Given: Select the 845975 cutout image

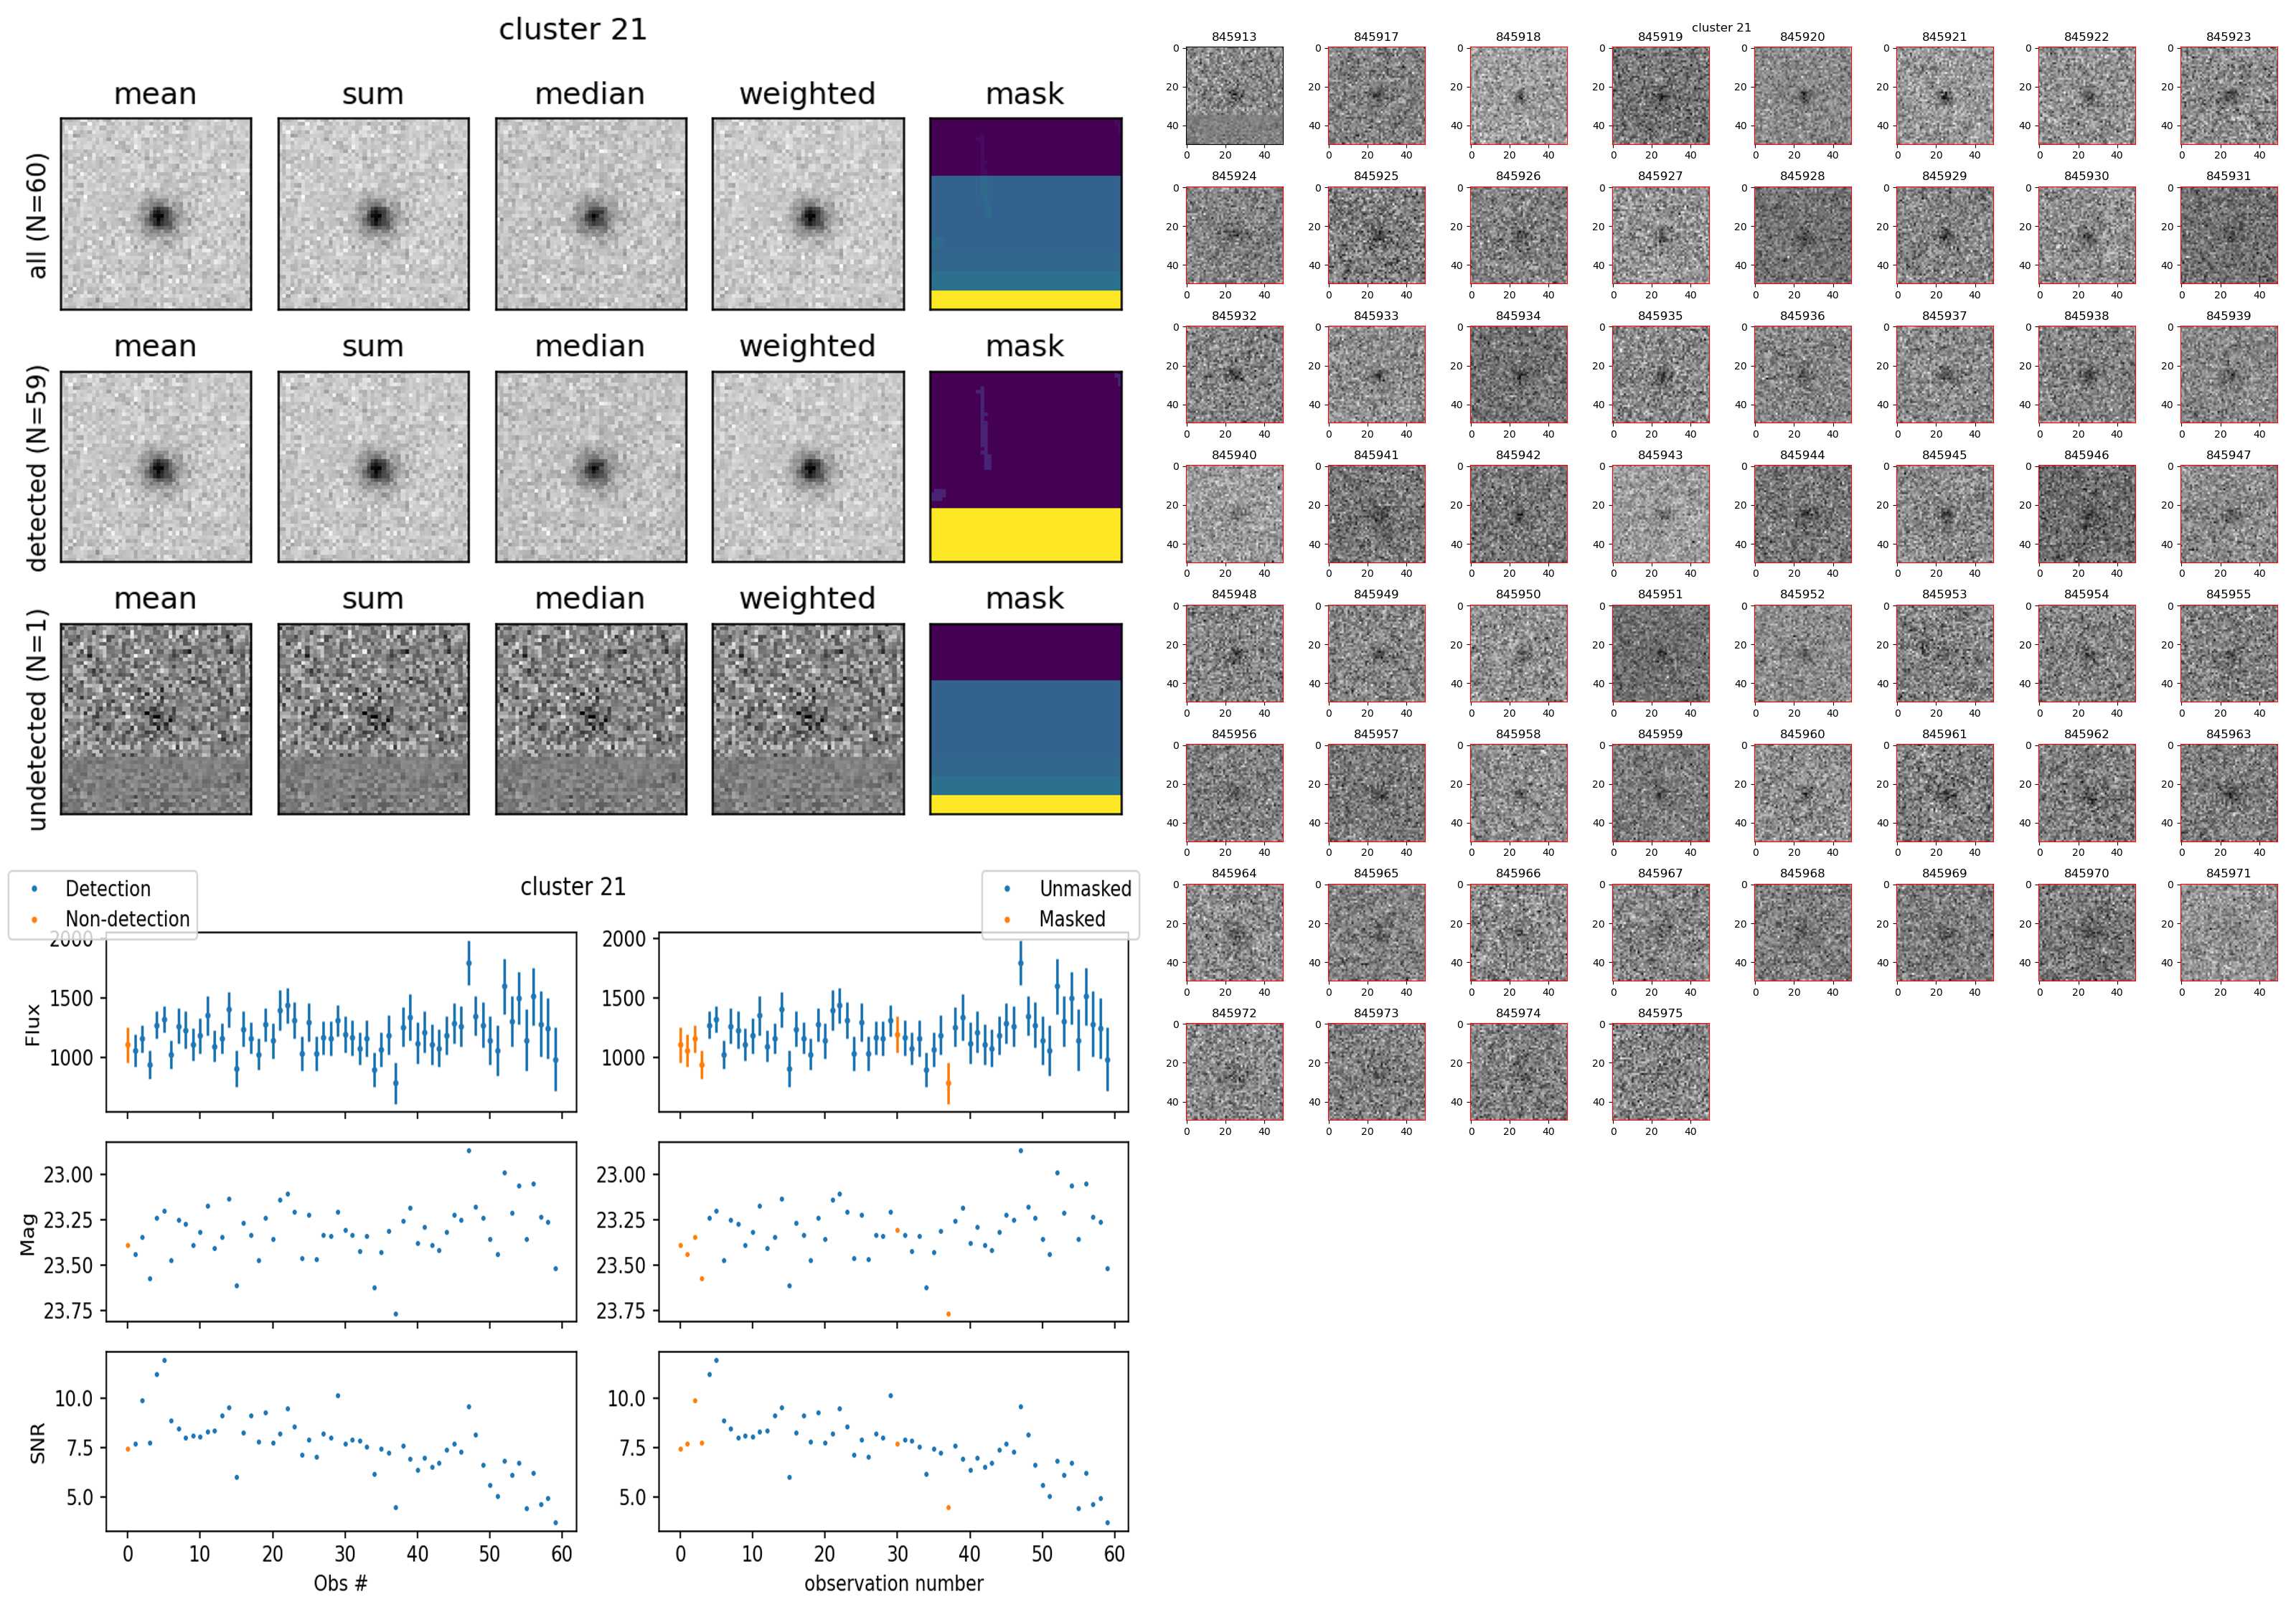Looking at the screenshot, I should tap(1660, 1072).
